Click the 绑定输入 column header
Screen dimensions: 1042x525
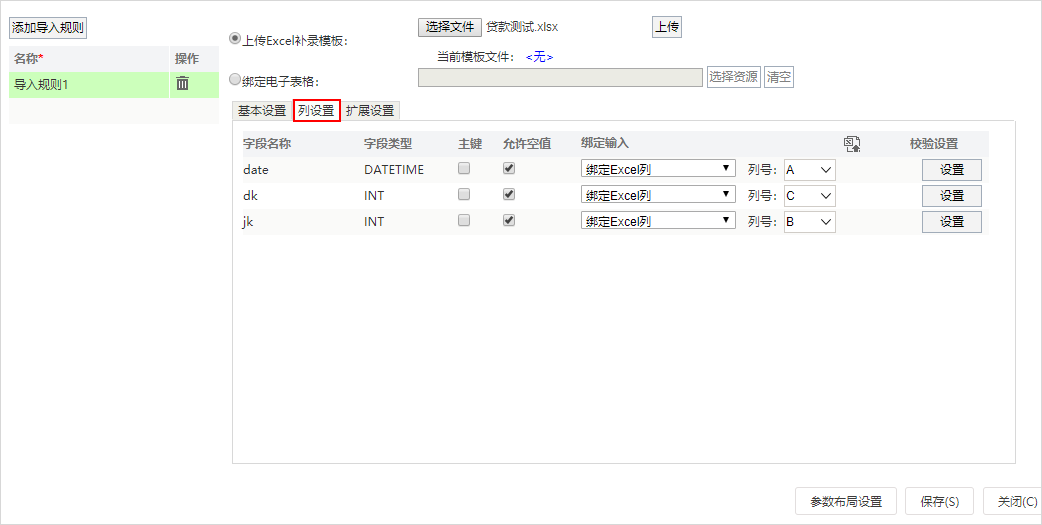[x=605, y=143]
